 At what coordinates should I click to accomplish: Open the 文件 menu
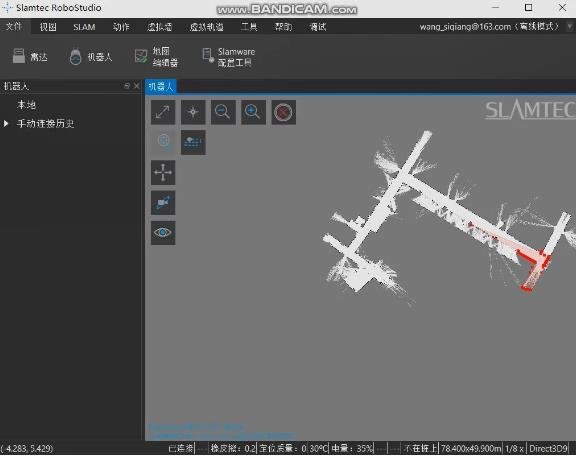click(14, 26)
